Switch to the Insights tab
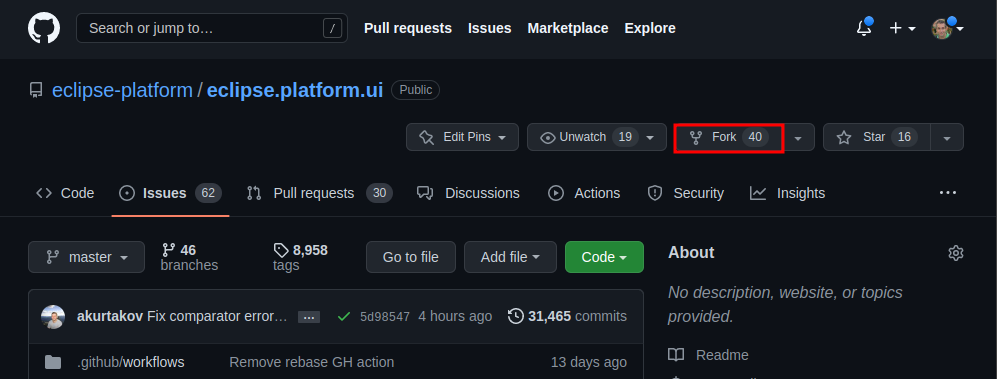Screen dimensions: 997x379 click(x=787, y=193)
